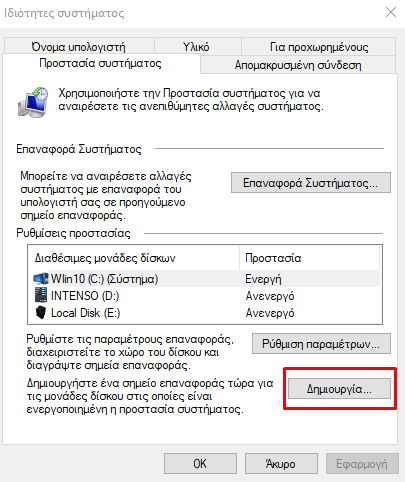Select the Wlin10 (C:) (Σύστημα) drive text
405x482 pixels.
(x=104, y=279)
